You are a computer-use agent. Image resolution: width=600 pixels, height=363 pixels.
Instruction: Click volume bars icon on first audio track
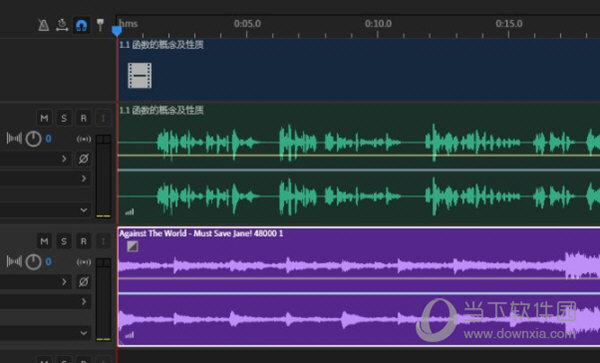click(x=14, y=138)
